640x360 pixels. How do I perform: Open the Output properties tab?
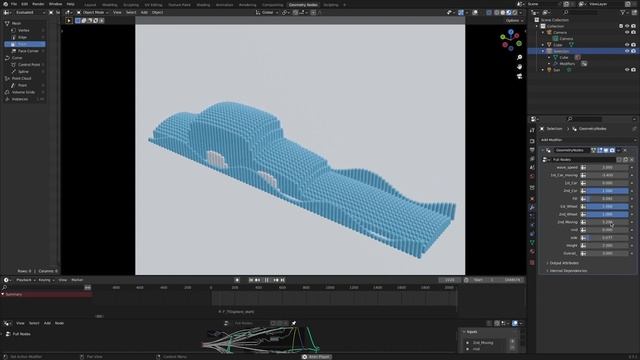pos(532,150)
